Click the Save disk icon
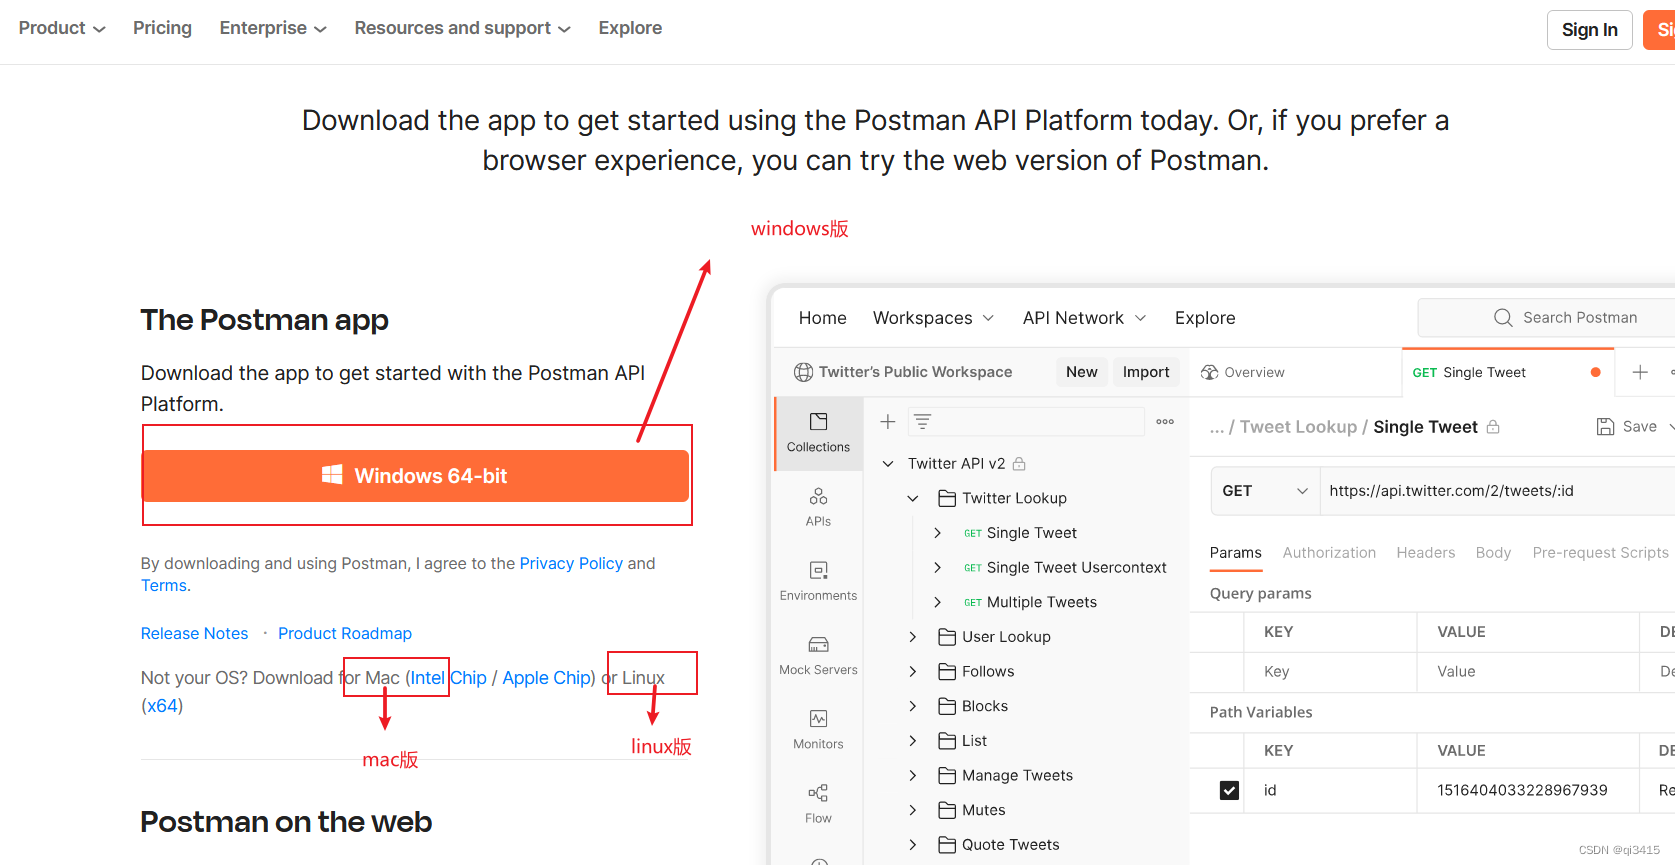This screenshot has width=1675, height=865. point(1605,427)
